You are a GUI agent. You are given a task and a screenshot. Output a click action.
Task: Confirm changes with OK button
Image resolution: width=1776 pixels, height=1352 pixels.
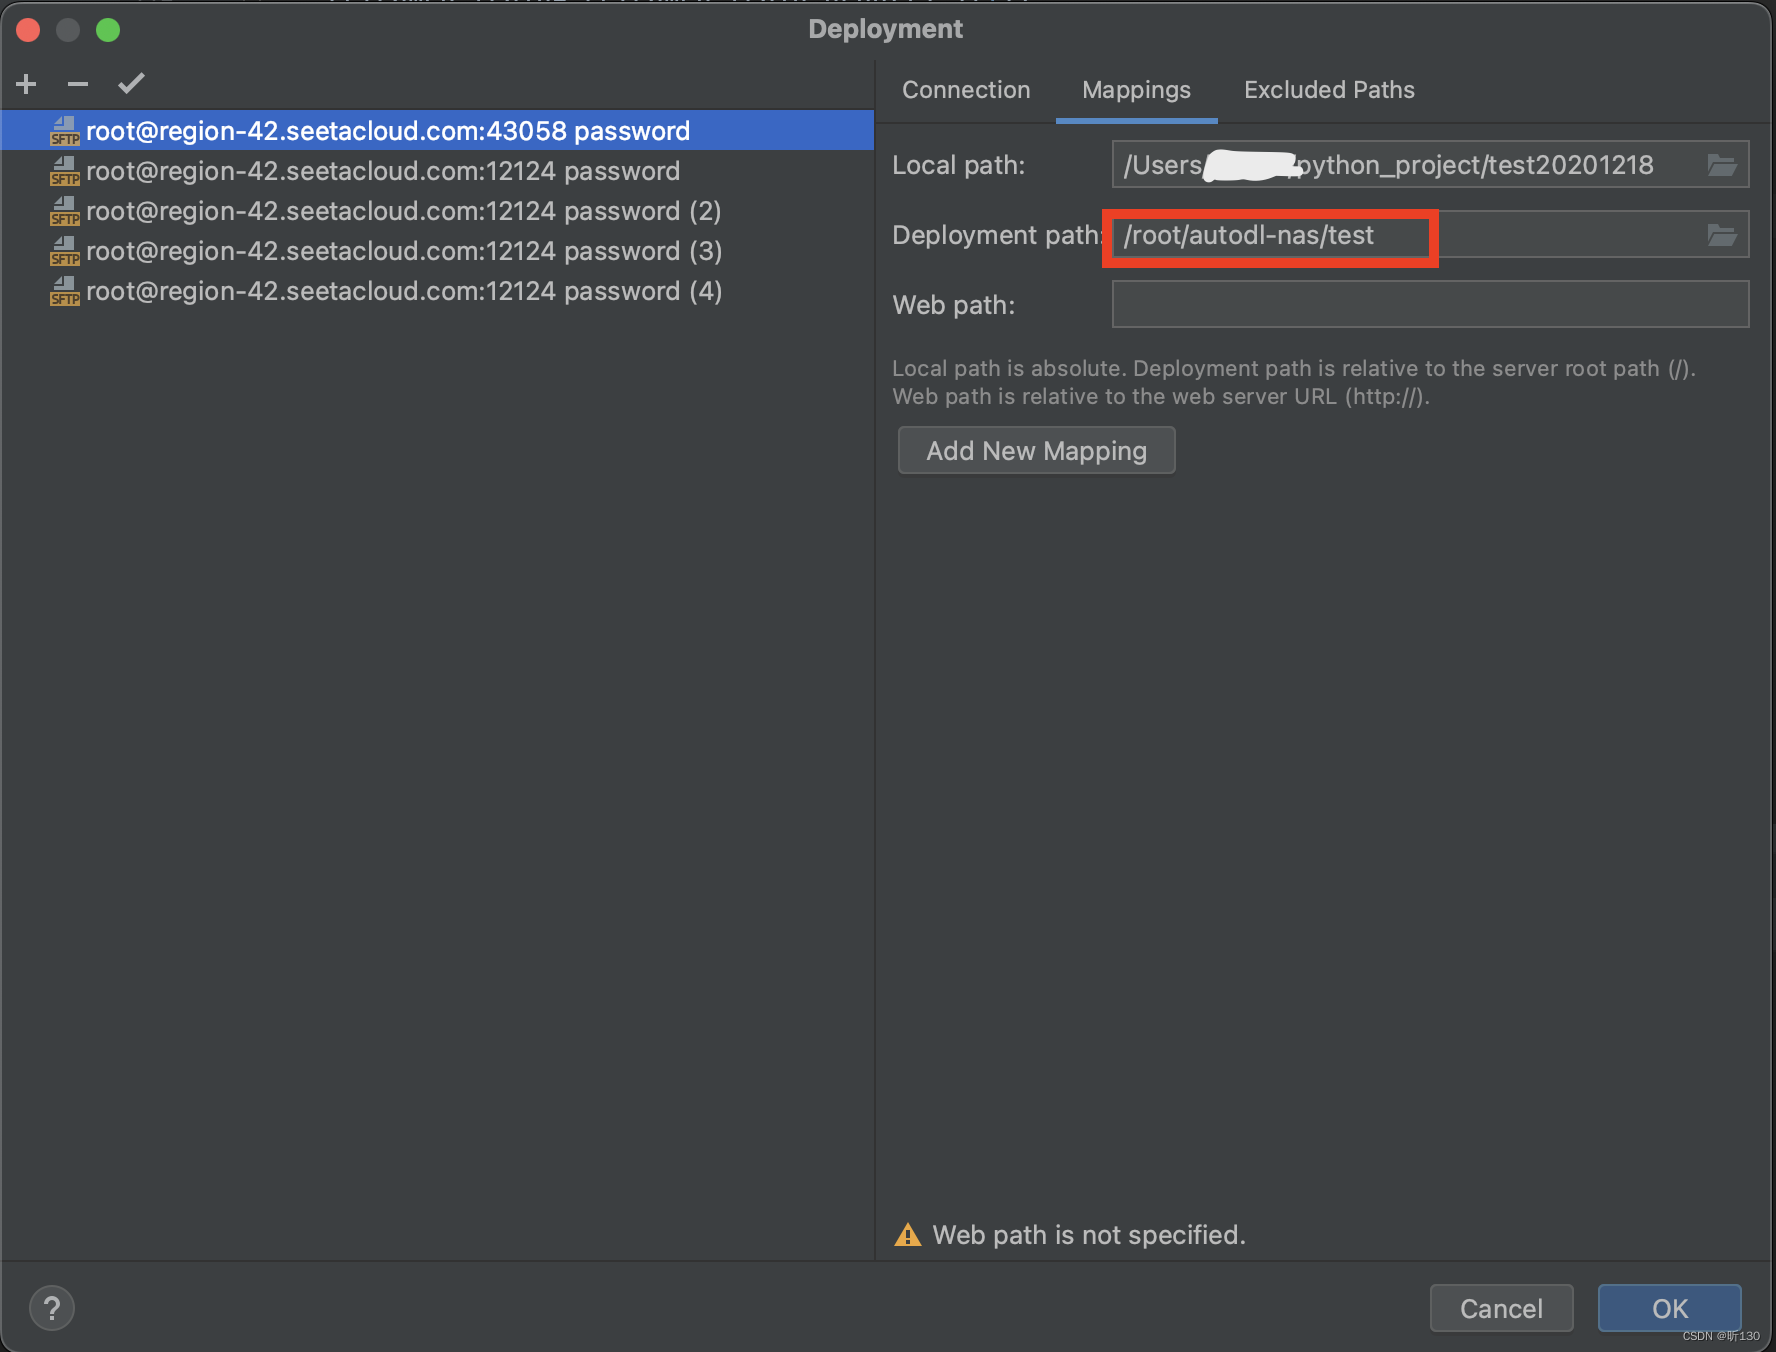(1669, 1307)
